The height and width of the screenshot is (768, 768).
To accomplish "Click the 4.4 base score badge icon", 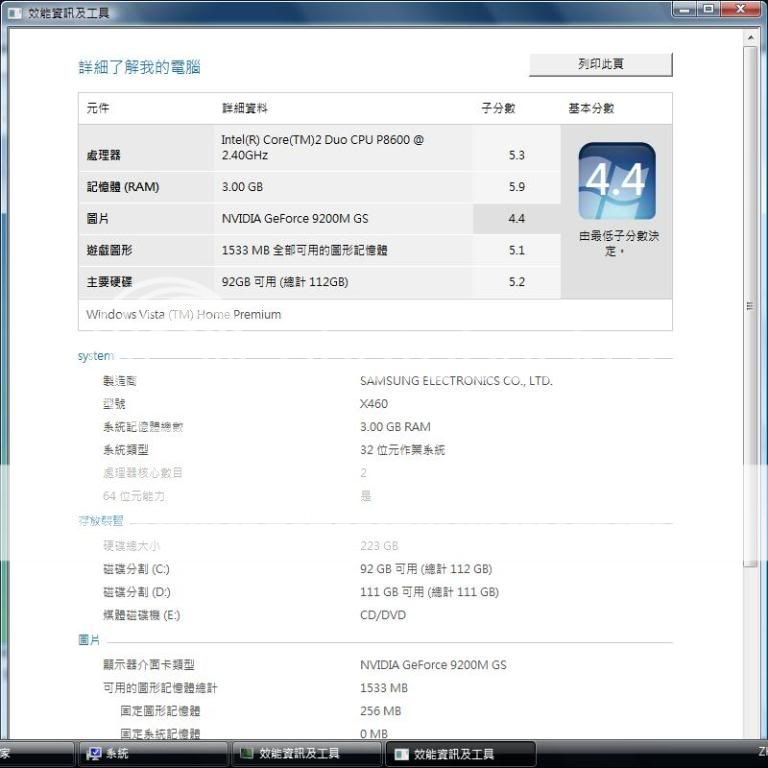I will (617, 181).
